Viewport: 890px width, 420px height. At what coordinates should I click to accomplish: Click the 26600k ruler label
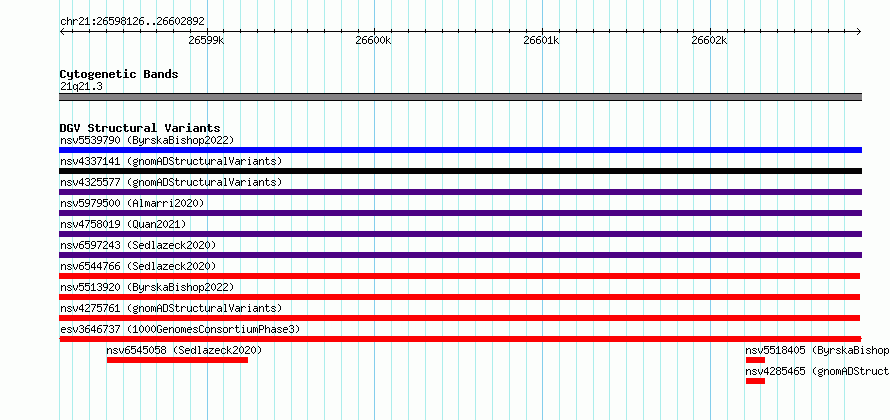click(373, 41)
